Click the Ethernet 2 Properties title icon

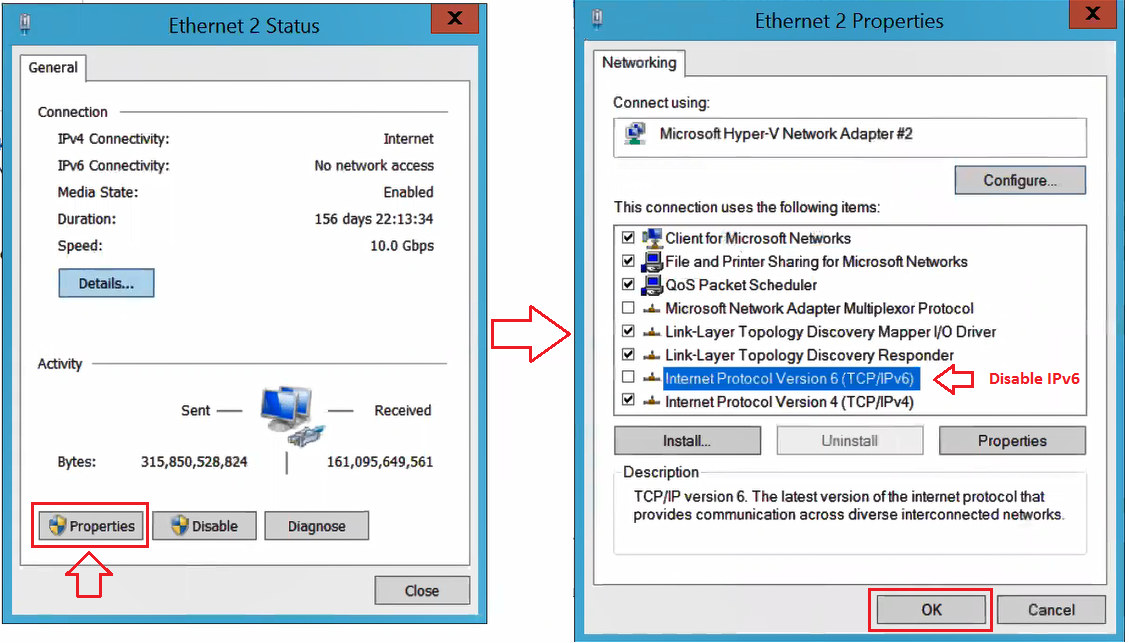pyautogui.click(x=597, y=19)
